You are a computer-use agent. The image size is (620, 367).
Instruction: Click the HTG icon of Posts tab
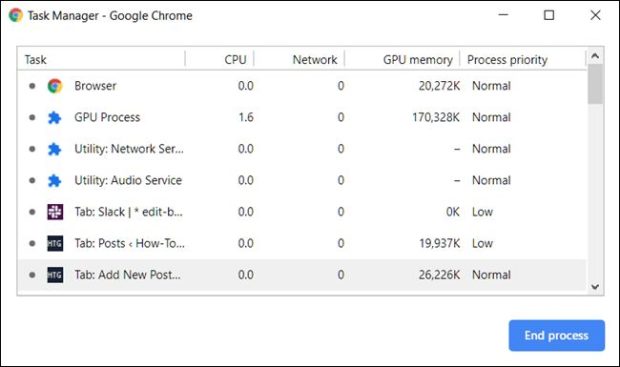55,243
